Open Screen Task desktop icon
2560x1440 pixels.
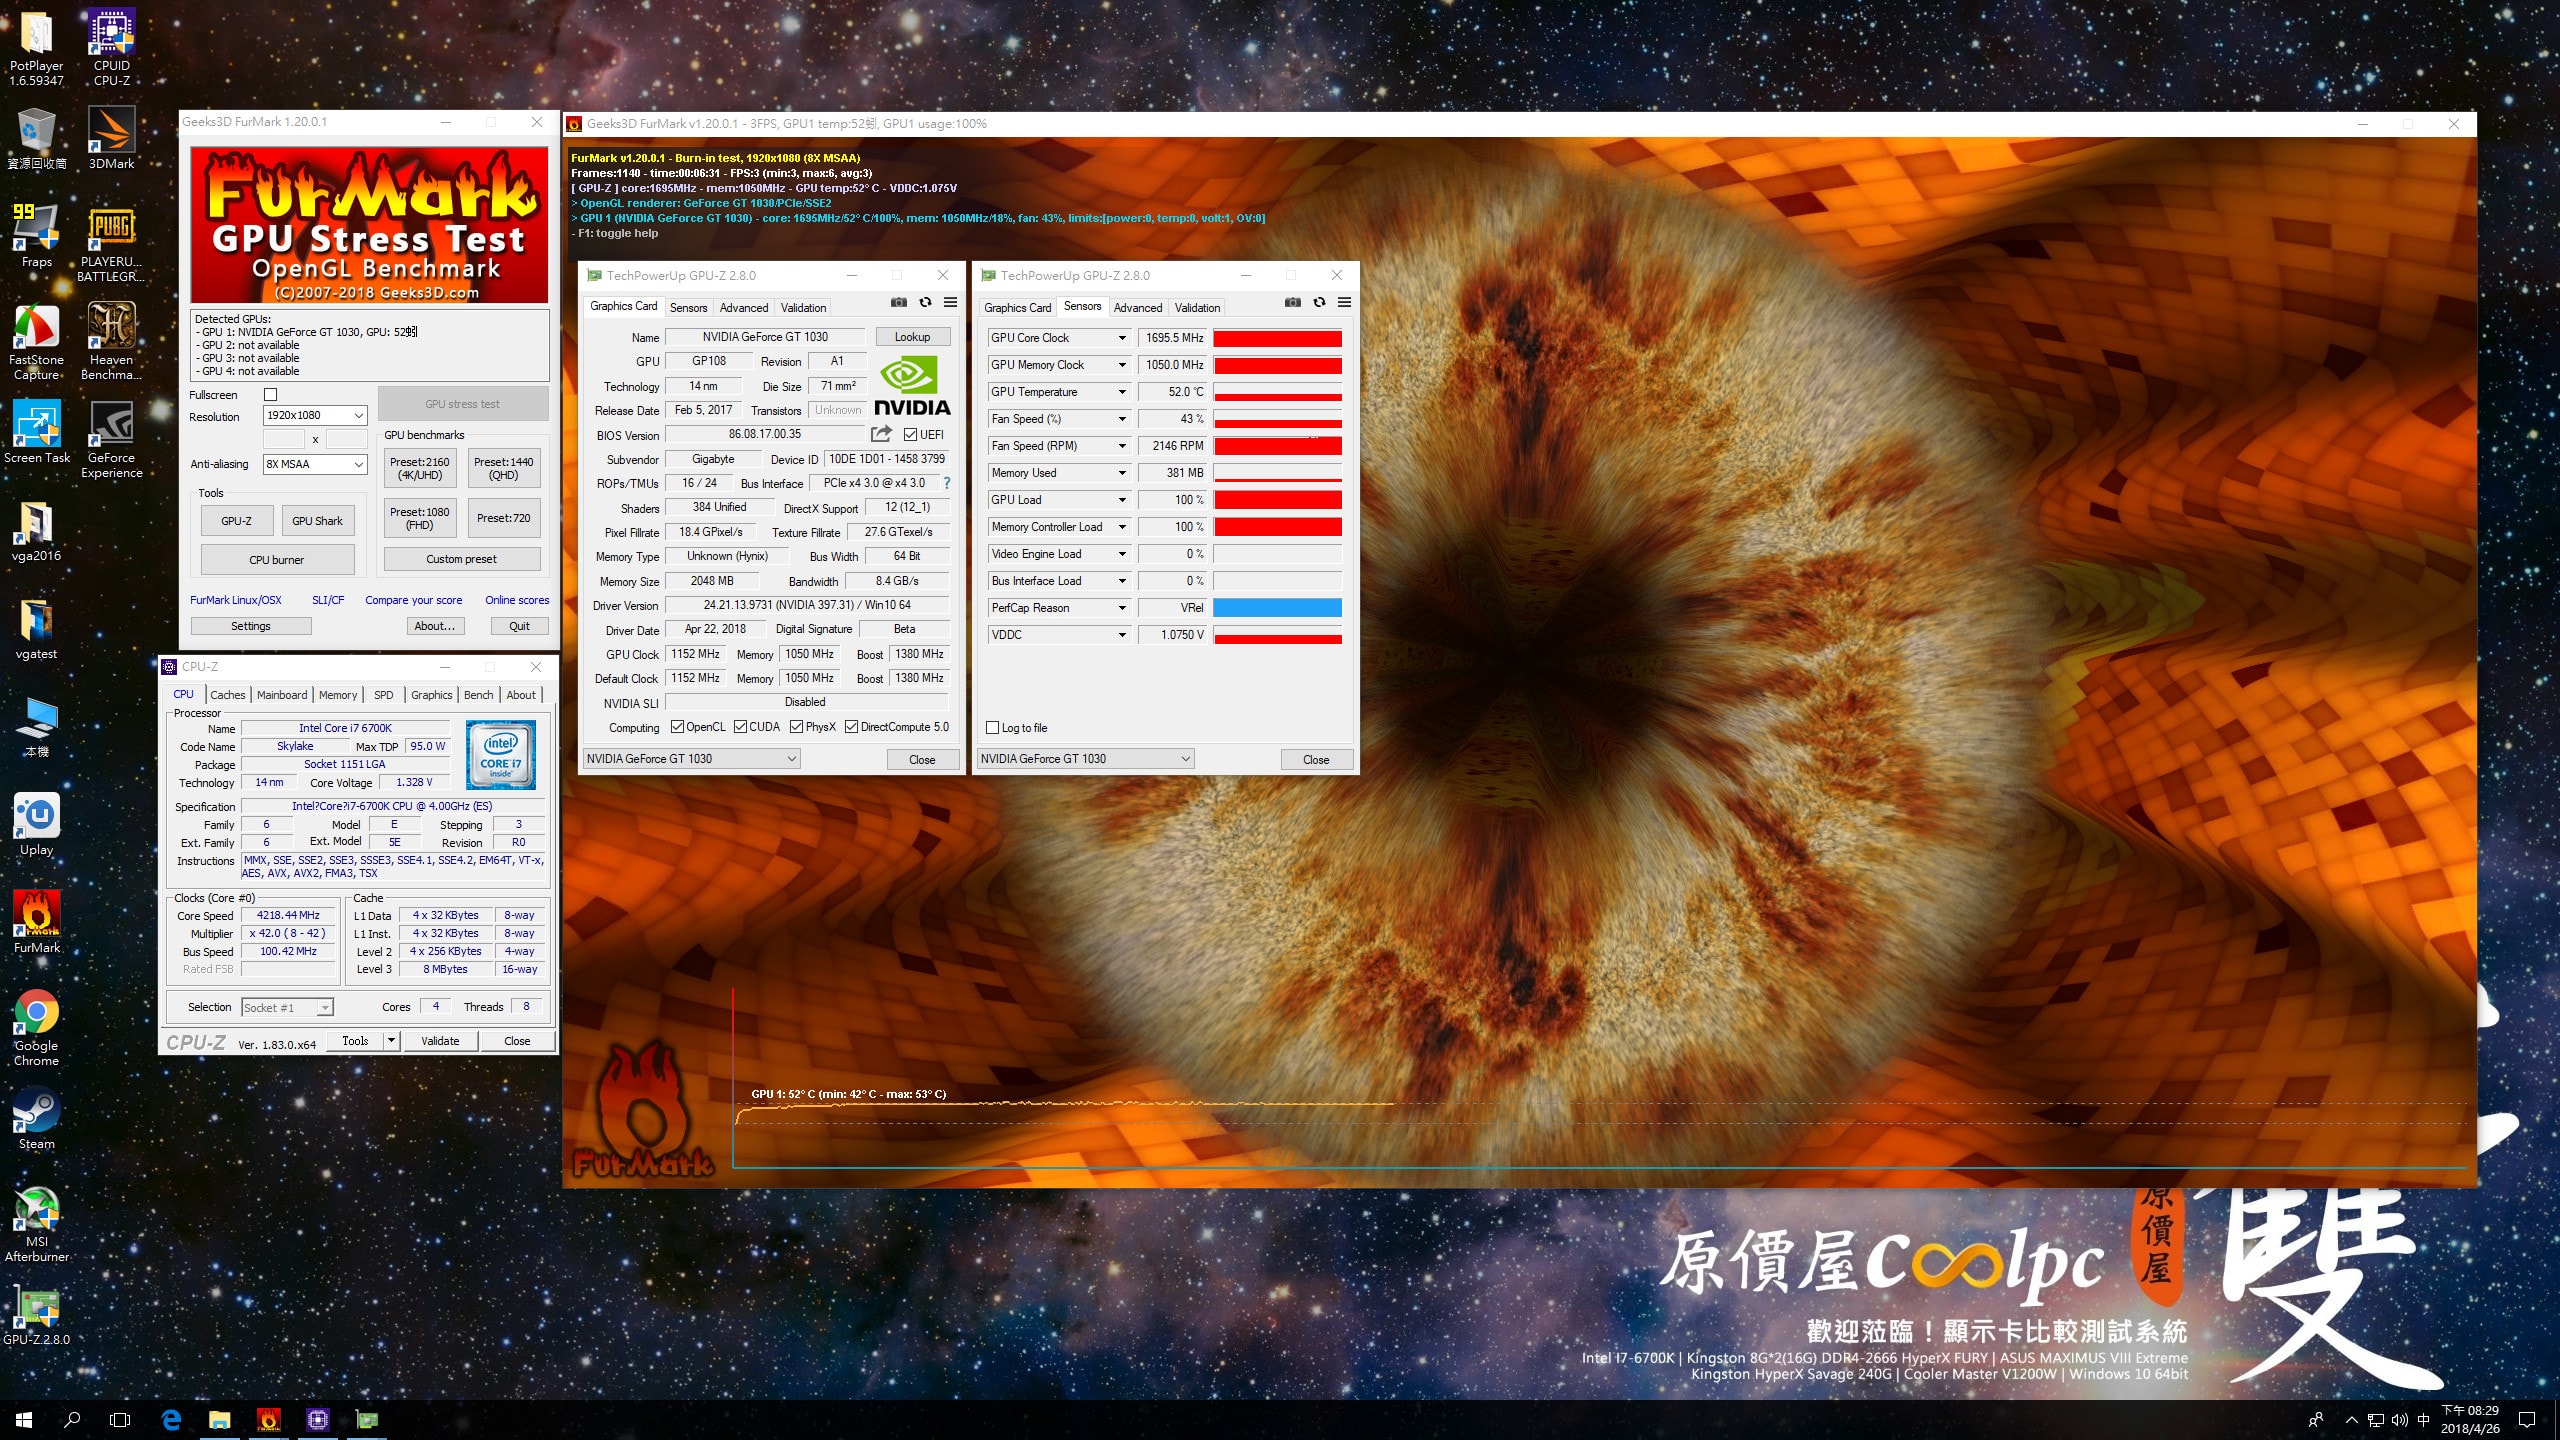tap(36, 433)
